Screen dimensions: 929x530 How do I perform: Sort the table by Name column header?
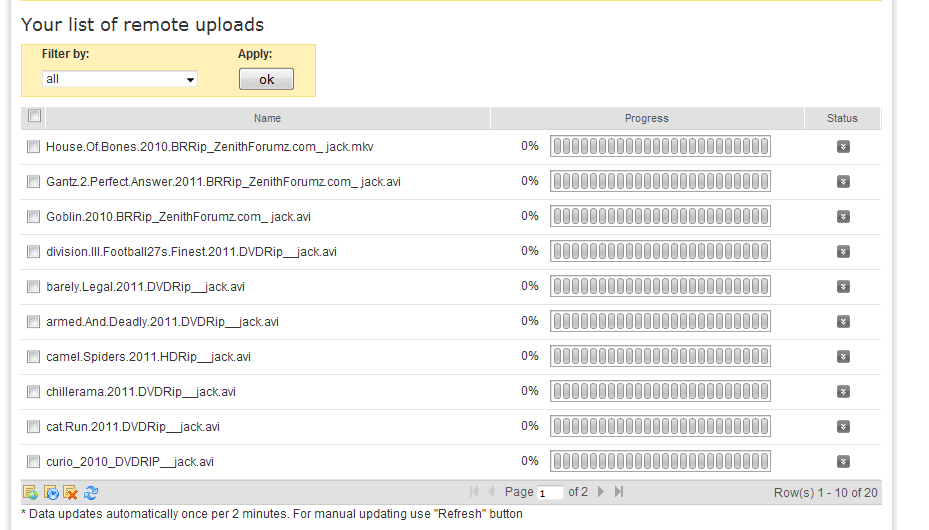click(267, 118)
